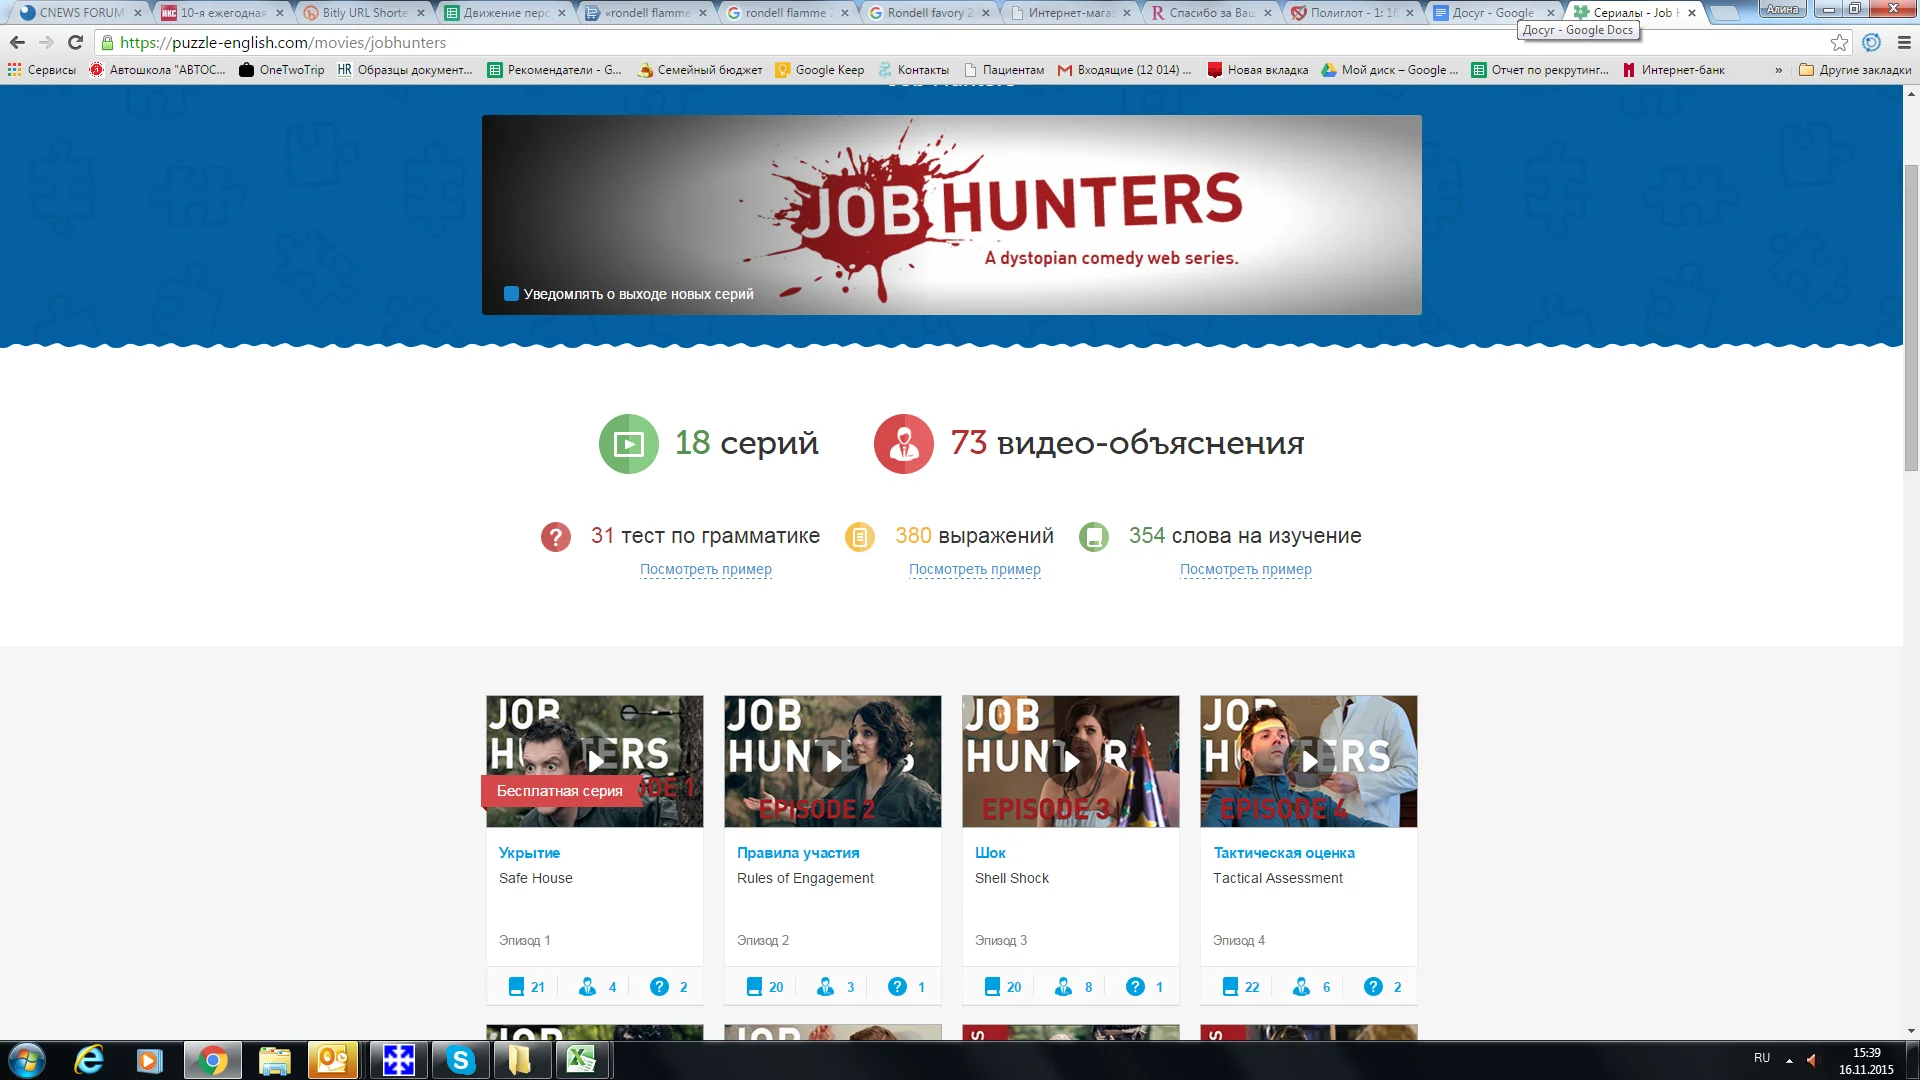Show hidden system tray icons arrow

[x=1789, y=1060]
